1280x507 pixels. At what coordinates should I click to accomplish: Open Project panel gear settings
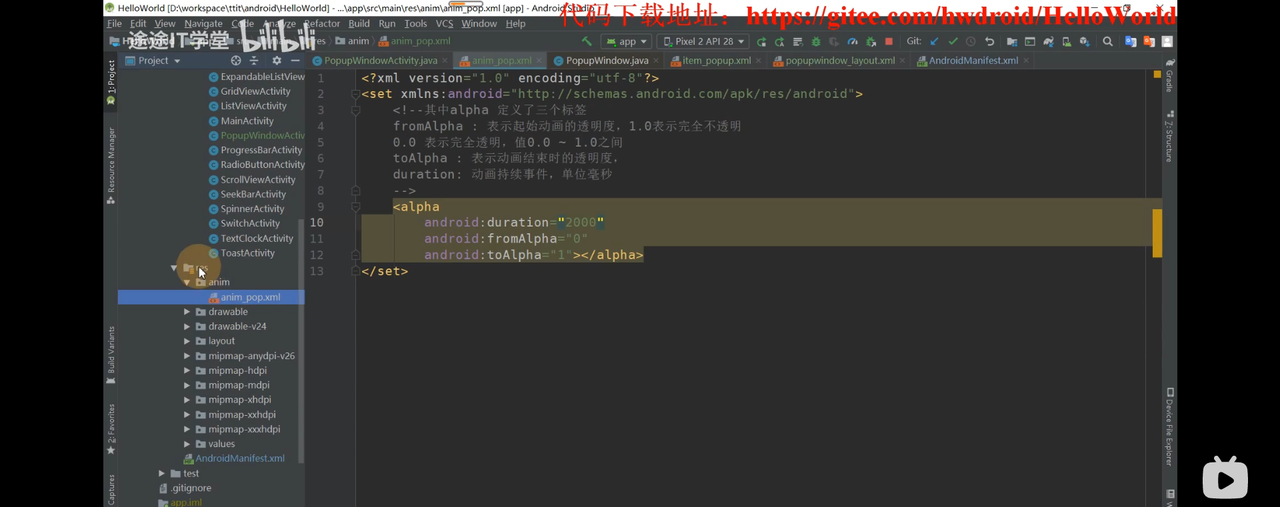[x=277, y=60]
